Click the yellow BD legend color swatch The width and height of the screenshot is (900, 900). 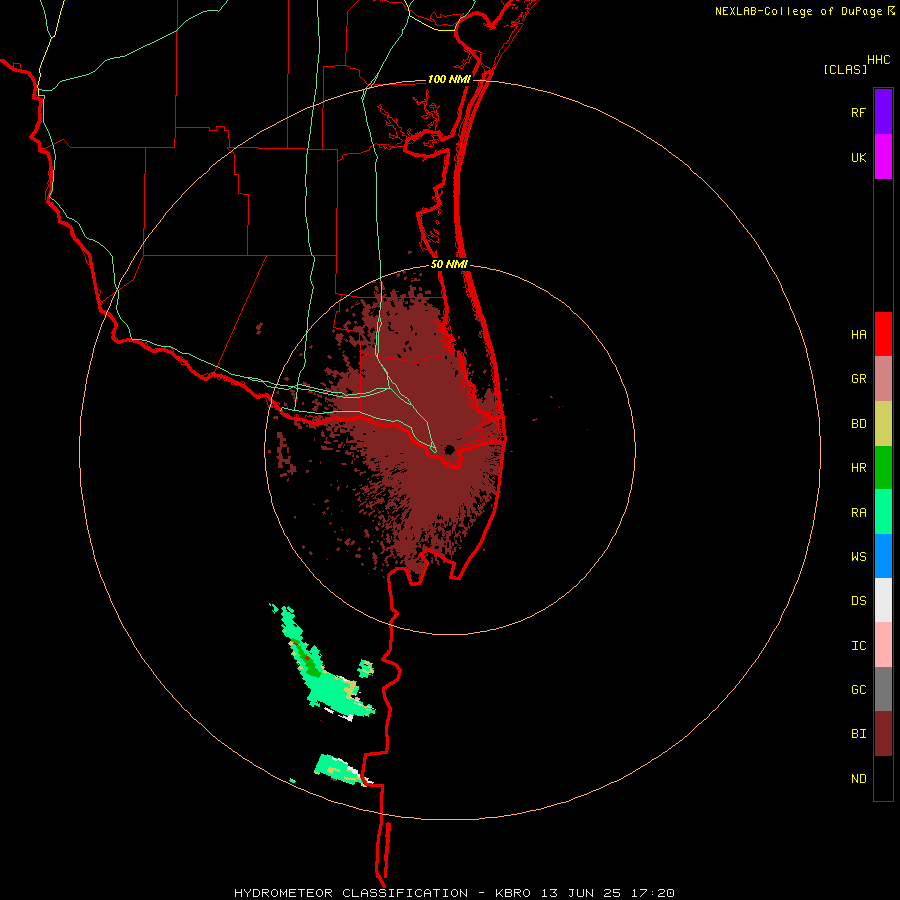[x=883, y=424]
